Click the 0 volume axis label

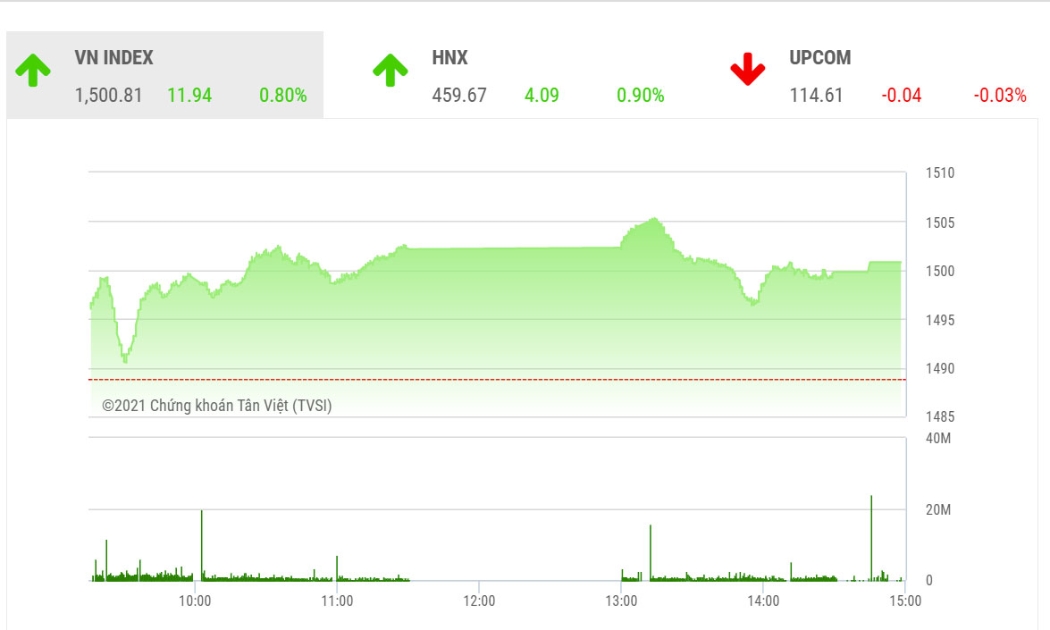pos(929,580)
